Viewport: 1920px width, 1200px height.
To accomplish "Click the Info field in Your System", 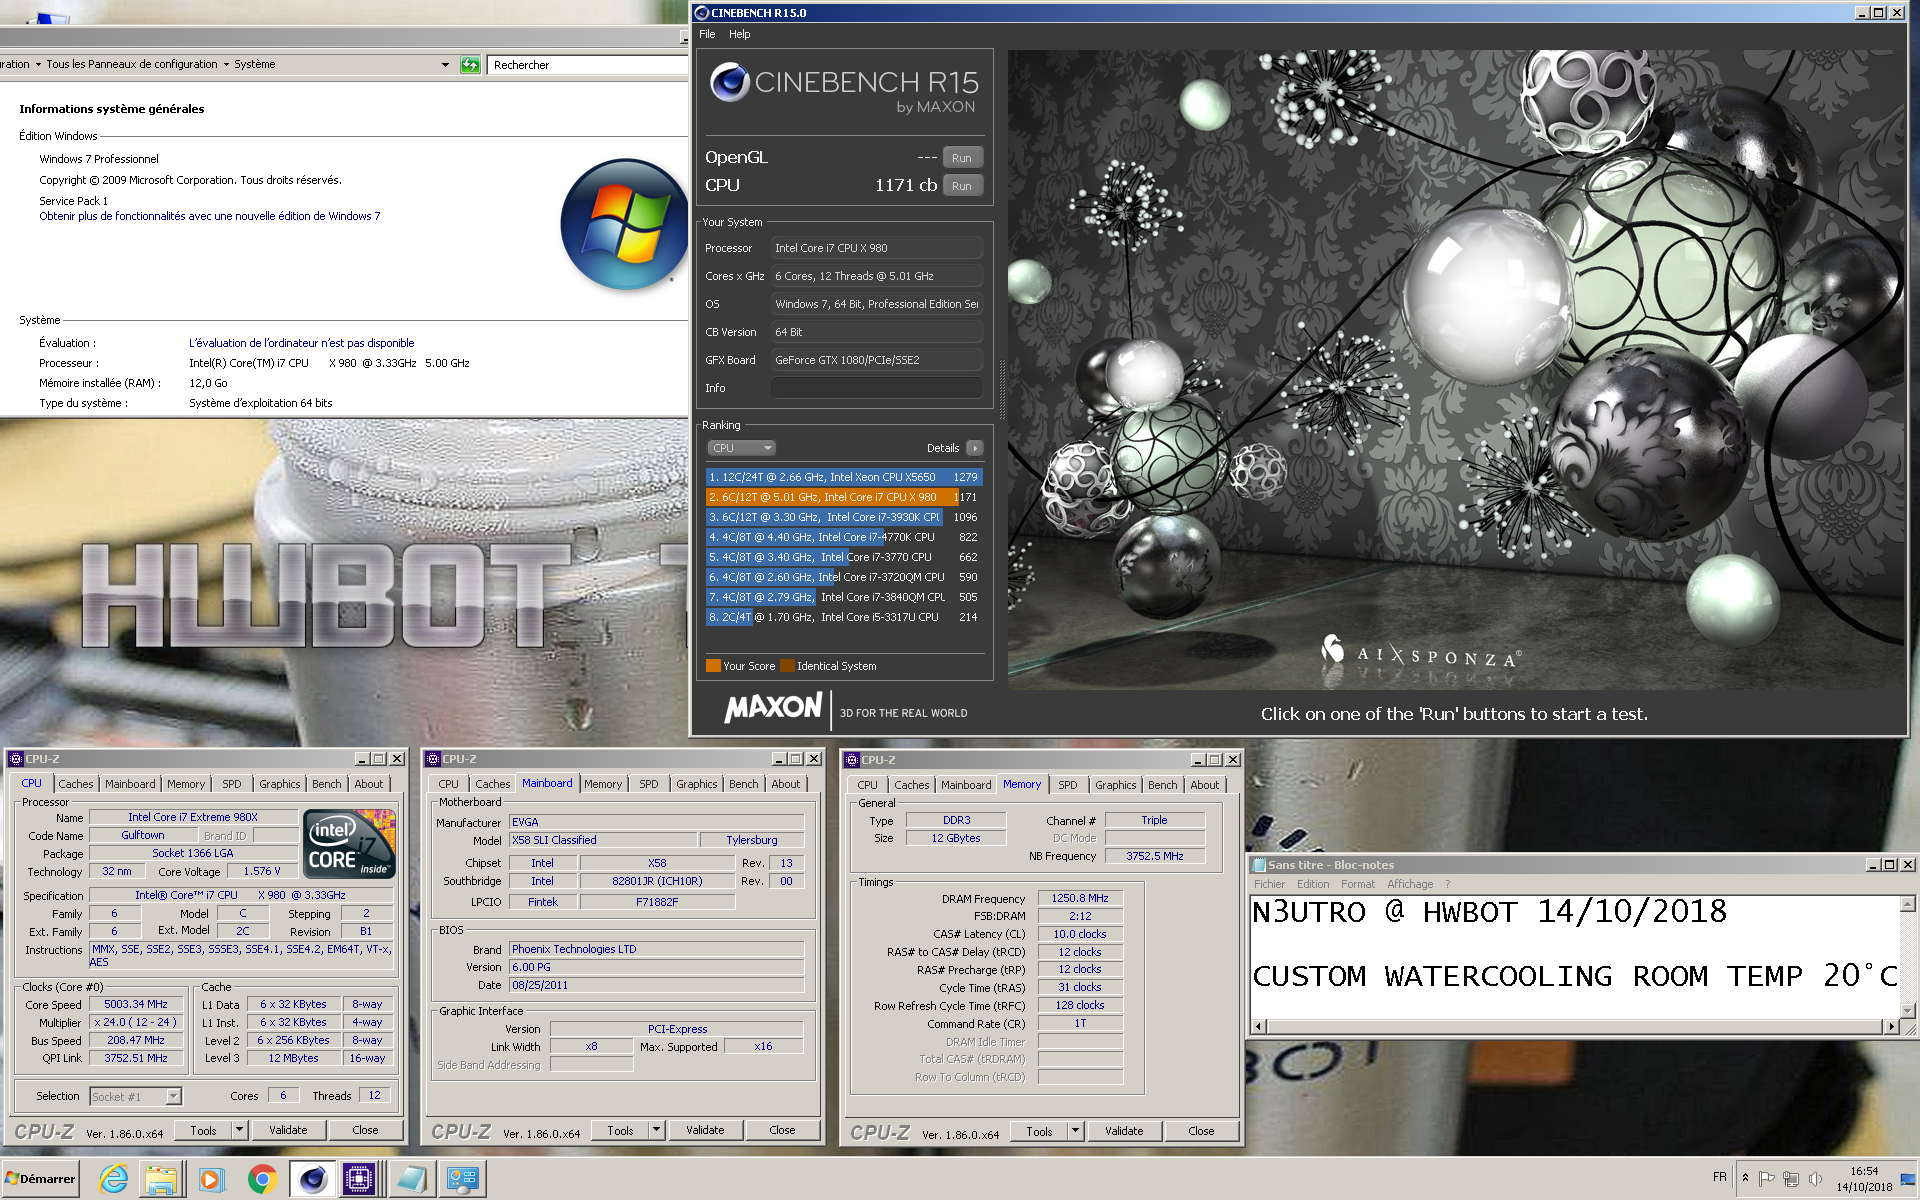I will (876, 388).
